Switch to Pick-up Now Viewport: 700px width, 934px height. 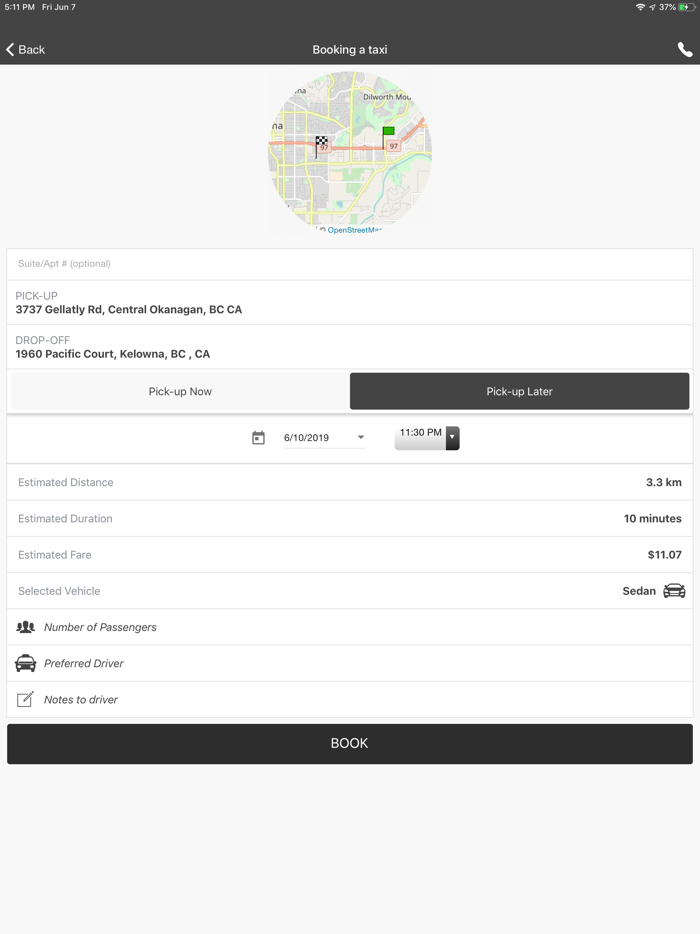coord(180,391)
